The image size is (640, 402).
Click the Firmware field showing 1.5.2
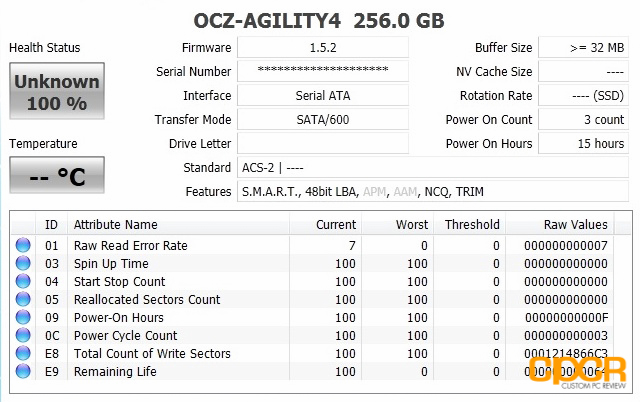(x=323, y=48)
